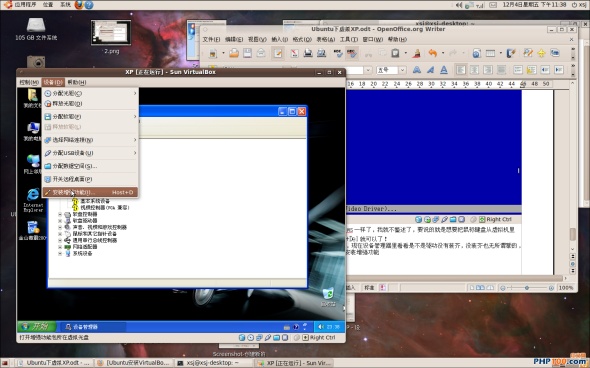Open the 分配光驱 submenu entry
Image resolution: width=590 pixels, height=368 pixels.
pyautogui.click(x=90, y=93)
